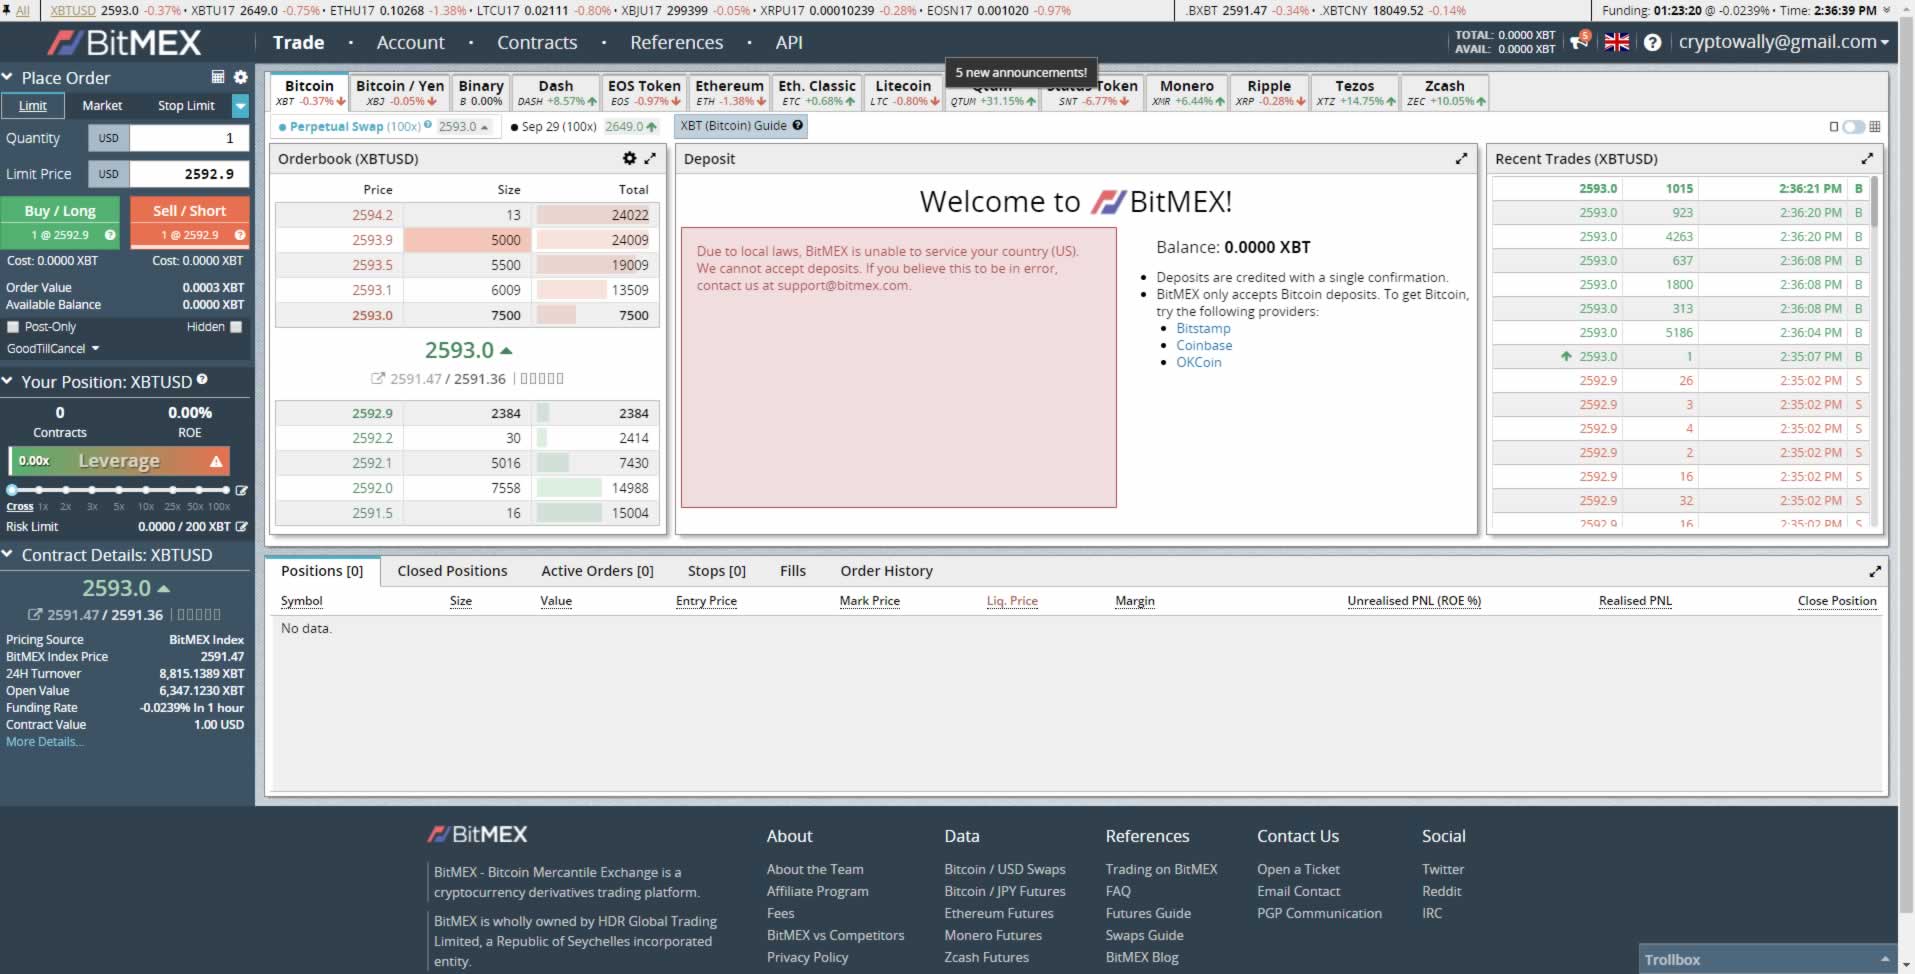Collapse the Contract Details: XBTUSD section
1915x974 pixels.
[7, 555]
